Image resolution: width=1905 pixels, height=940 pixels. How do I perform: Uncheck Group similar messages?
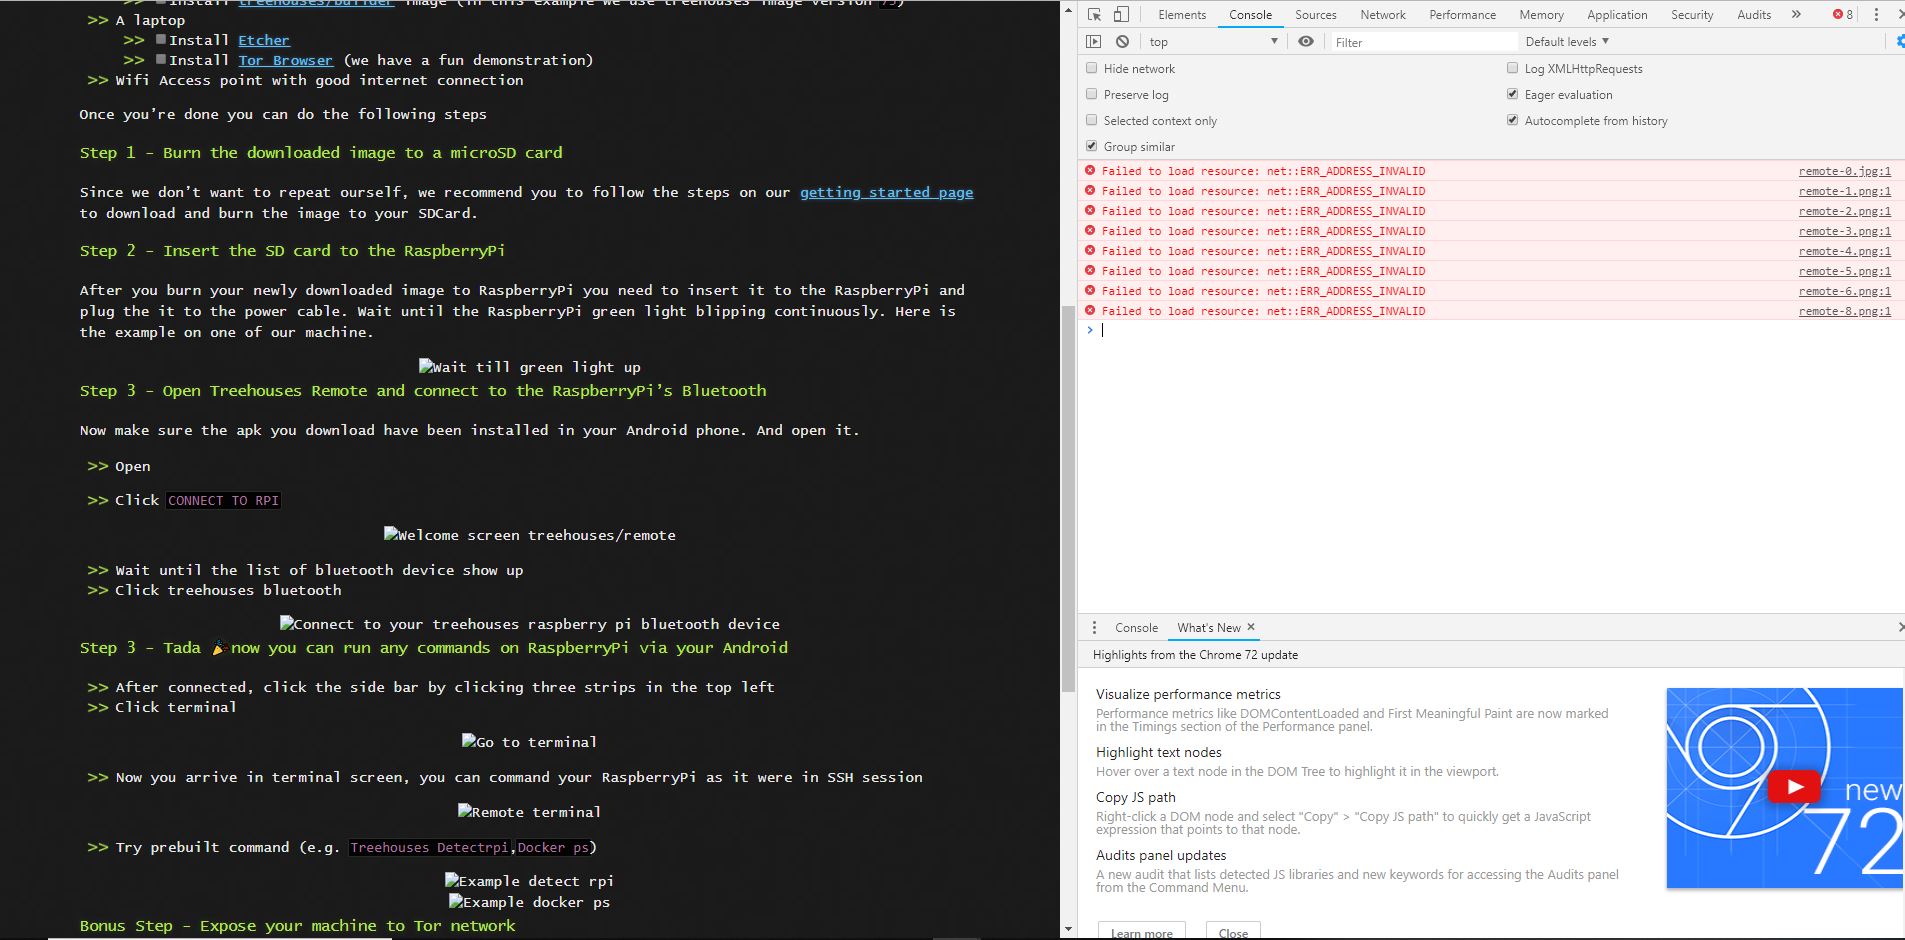1091,146
